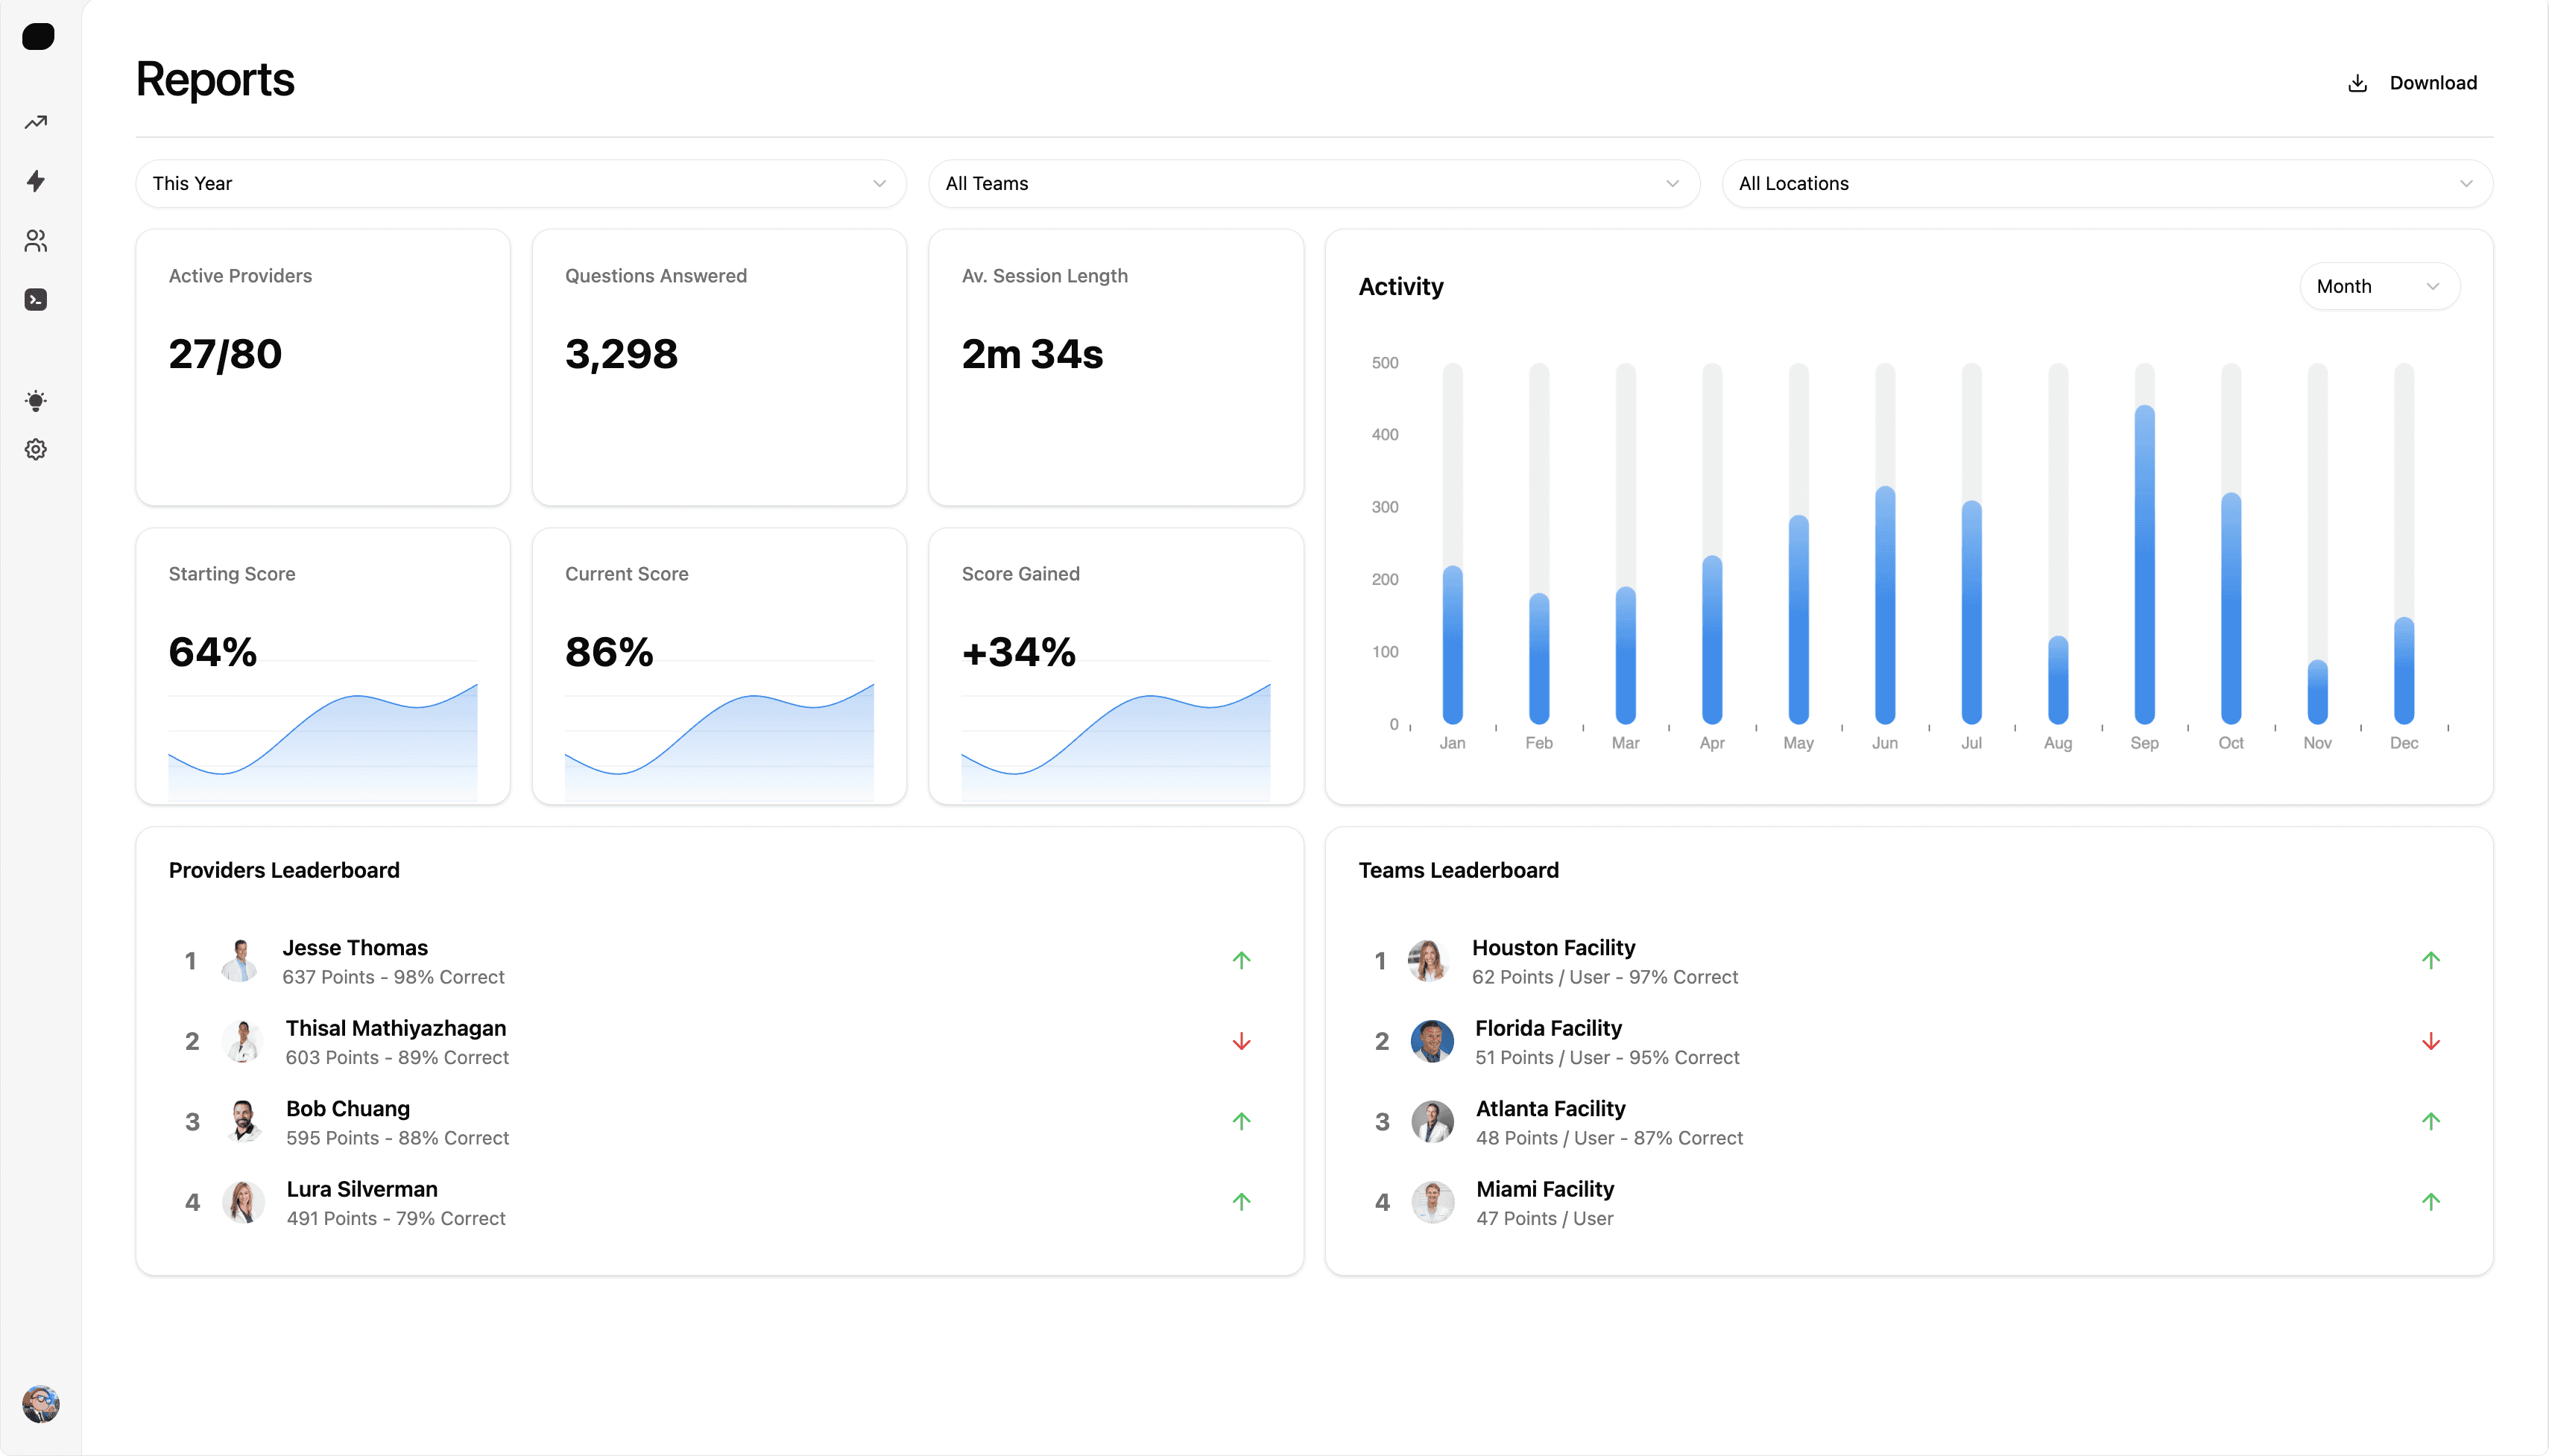This screenshot has height=1456, width=2549.
Task: Open the settings gear icon
Action: click(x=36, y=450)
